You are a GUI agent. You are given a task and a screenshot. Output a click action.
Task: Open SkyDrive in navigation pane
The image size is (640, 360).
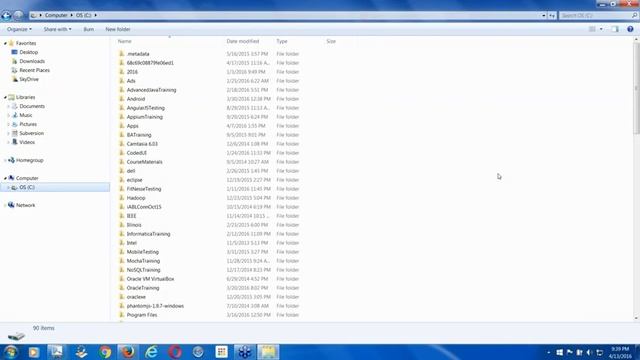click(29, 79)
